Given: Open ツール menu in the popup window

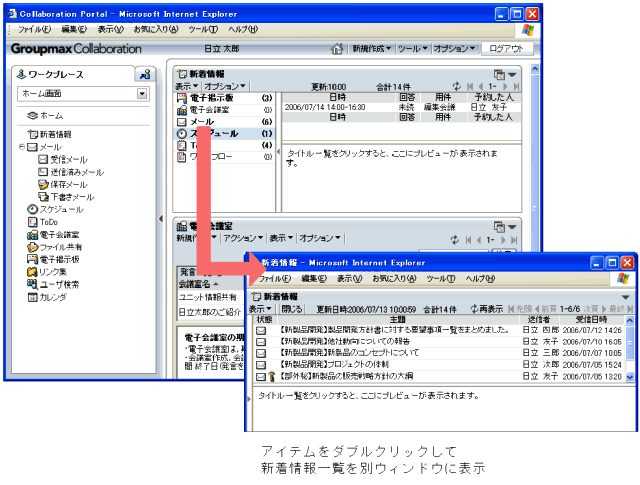Looking at the screenshot, I should pyautogui.click(x=440, y=278).
